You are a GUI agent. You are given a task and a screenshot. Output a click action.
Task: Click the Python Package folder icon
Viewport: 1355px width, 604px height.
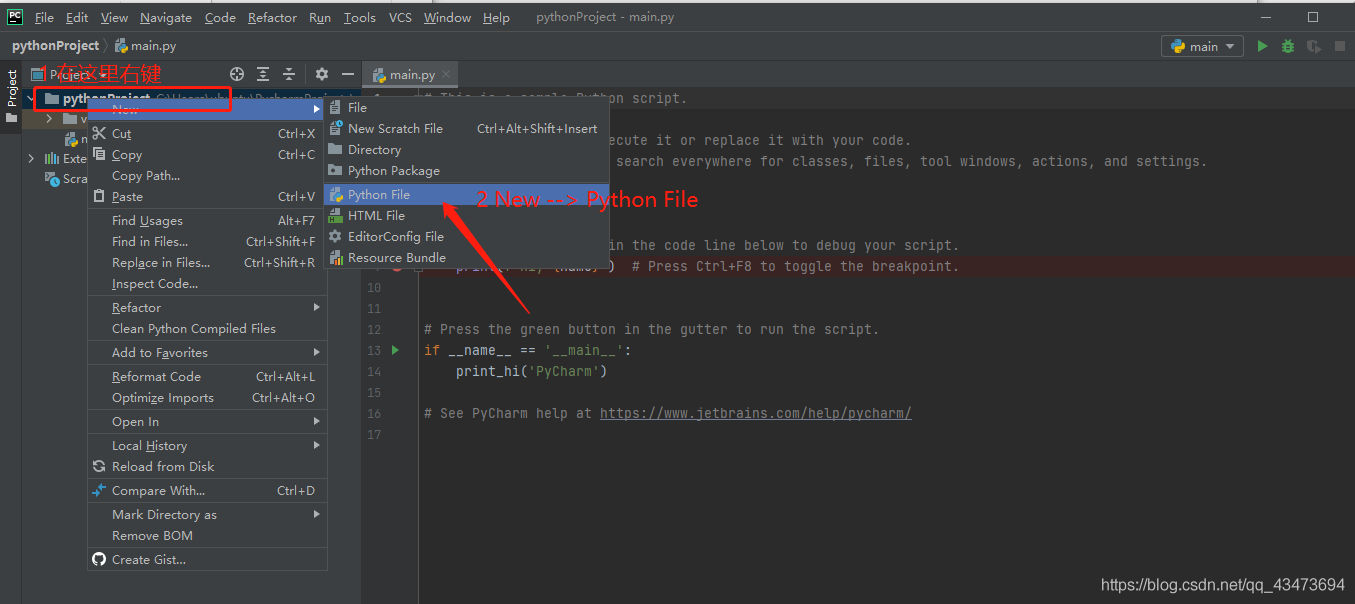pyautogui.click(x=336, y=170)
